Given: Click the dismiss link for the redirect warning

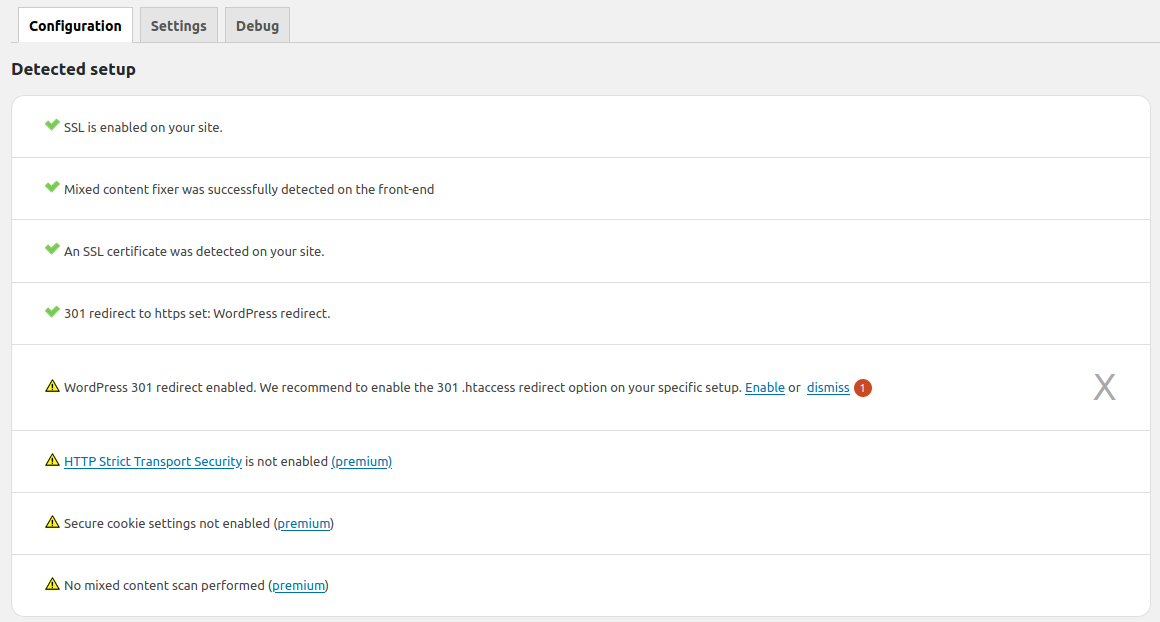Looking at the screenshot, I should coord(827,387).
